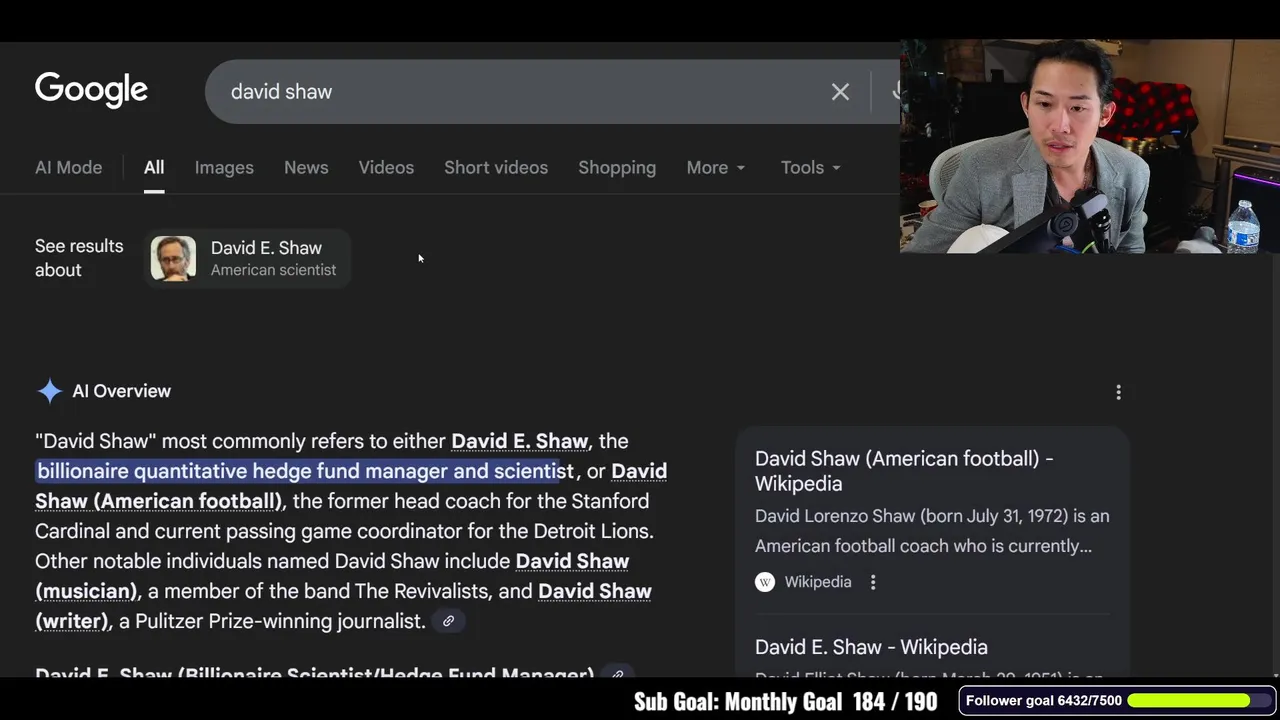Click the See results about label

tap(79, 258)
